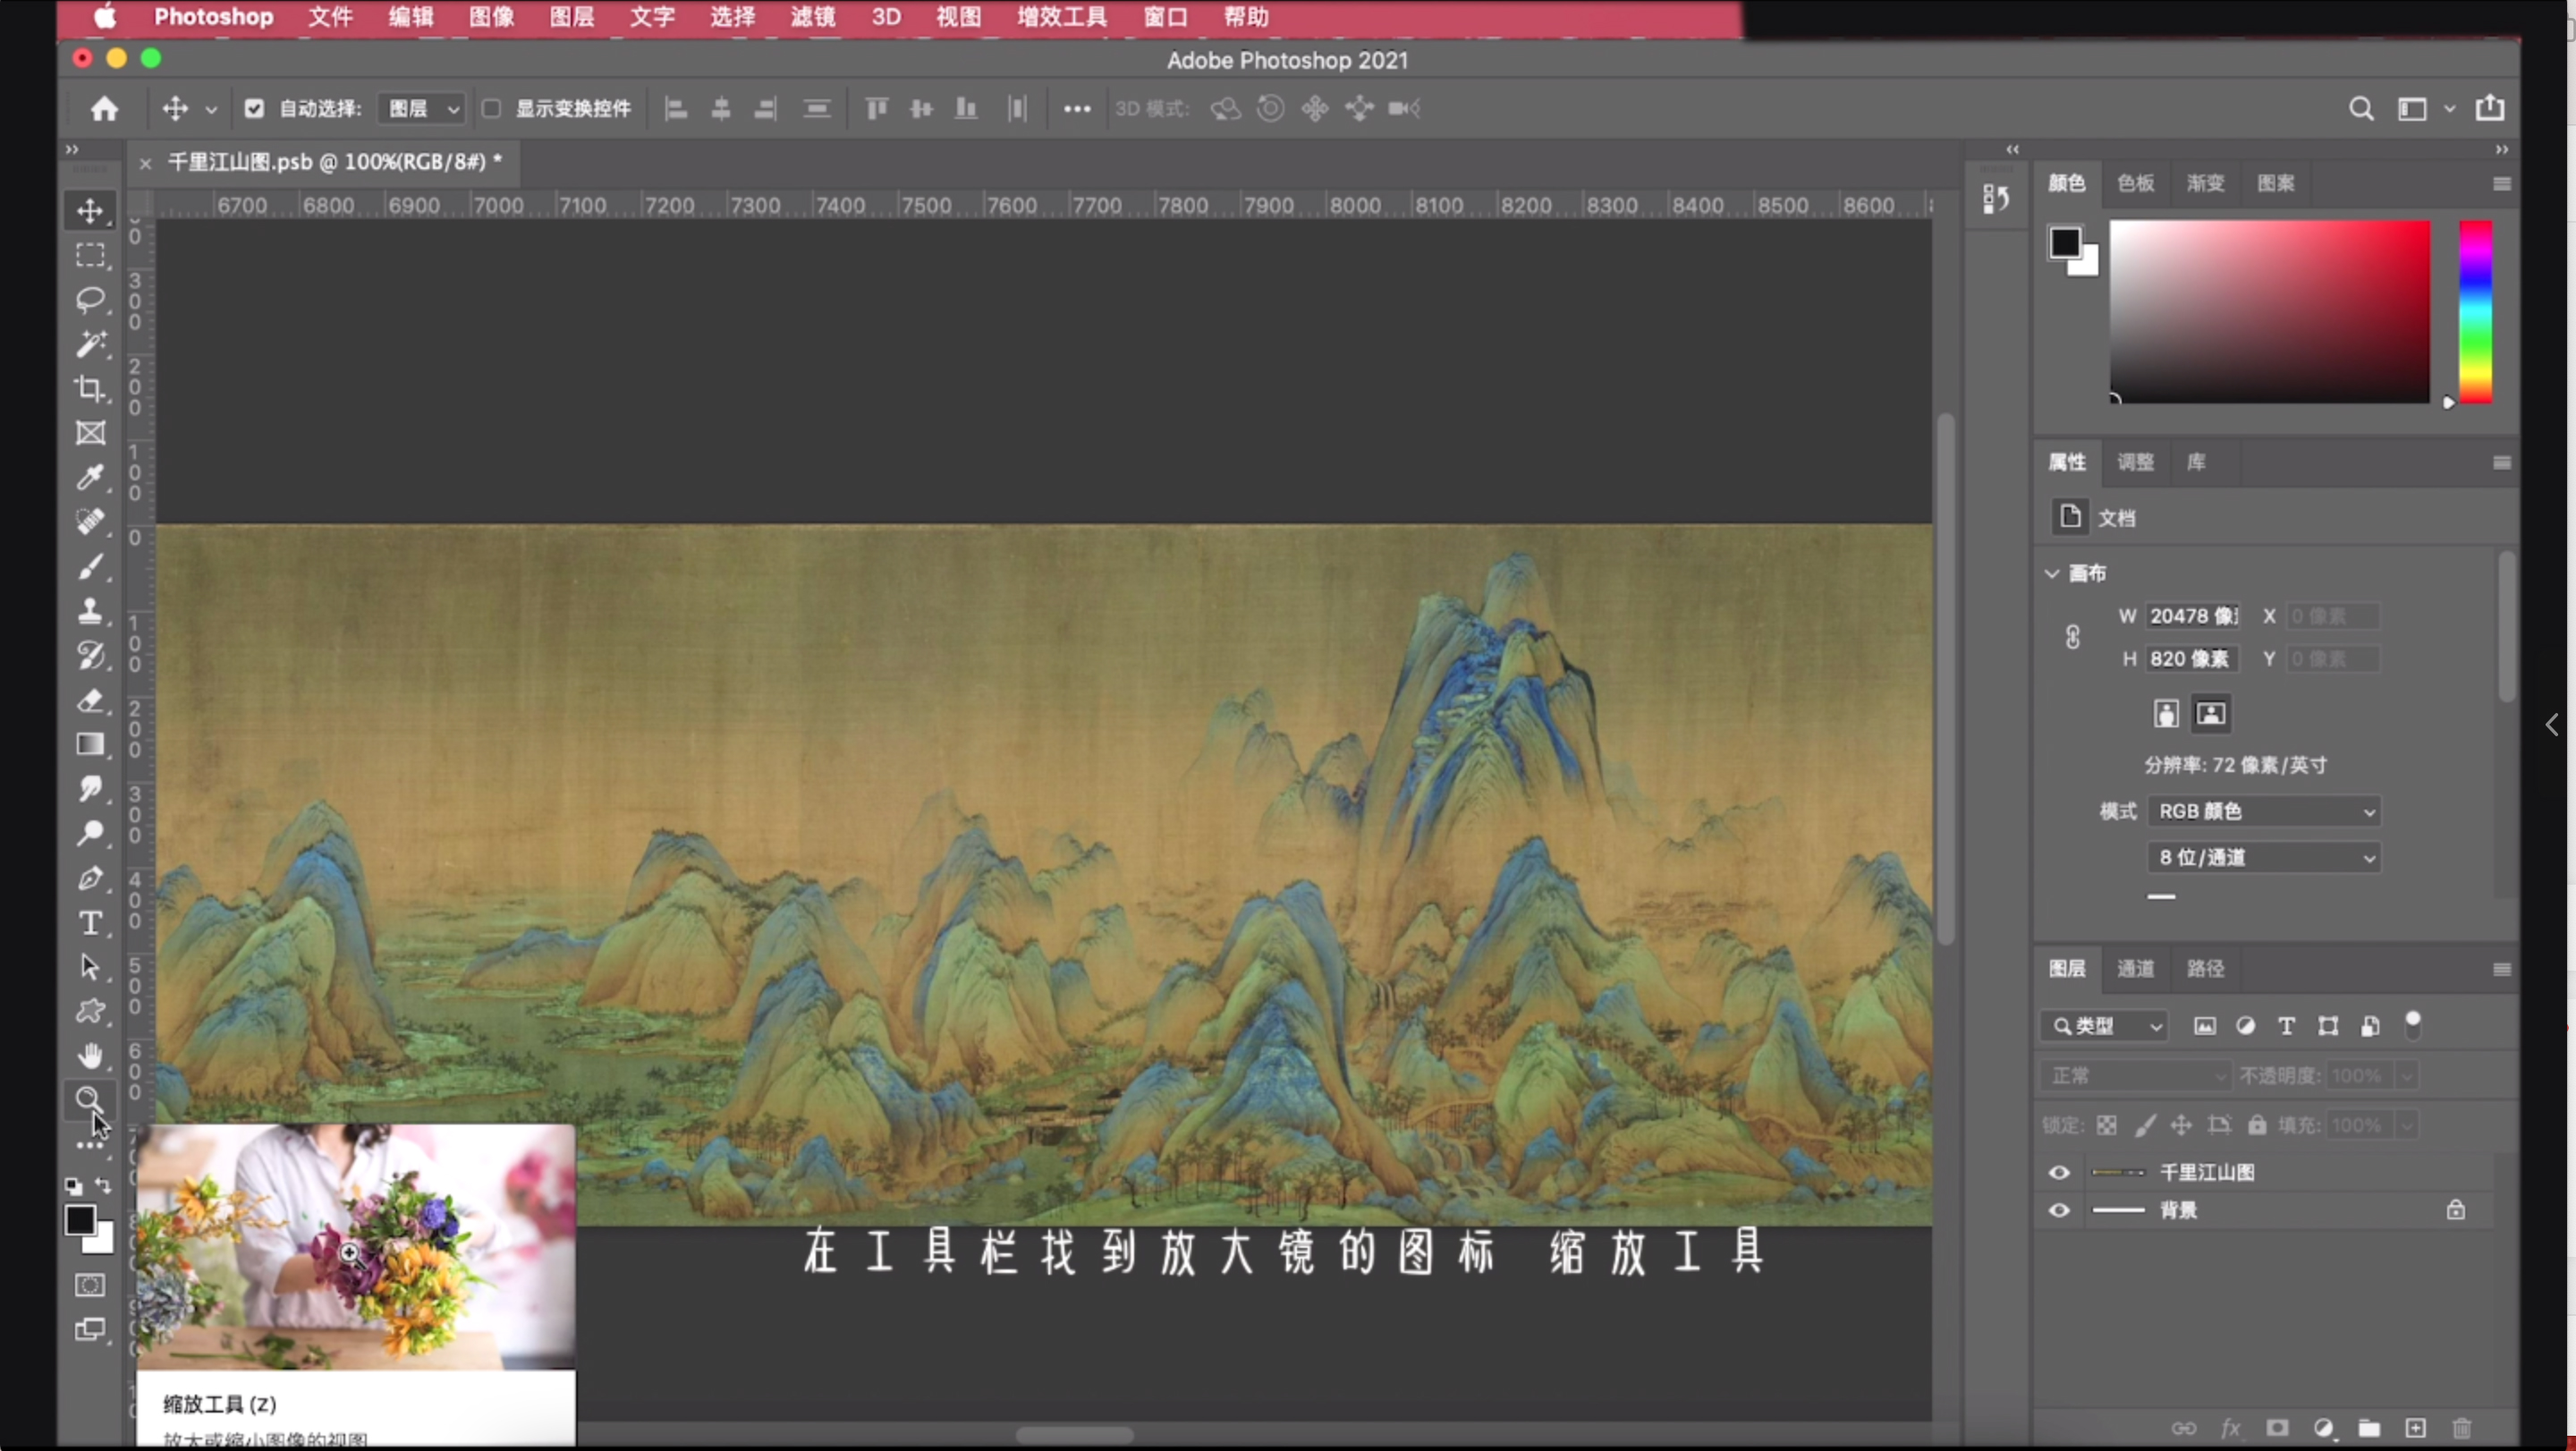Open the 类型 layer filter dropdown
The image size is (2576, 1451).
[2104, 1026]
